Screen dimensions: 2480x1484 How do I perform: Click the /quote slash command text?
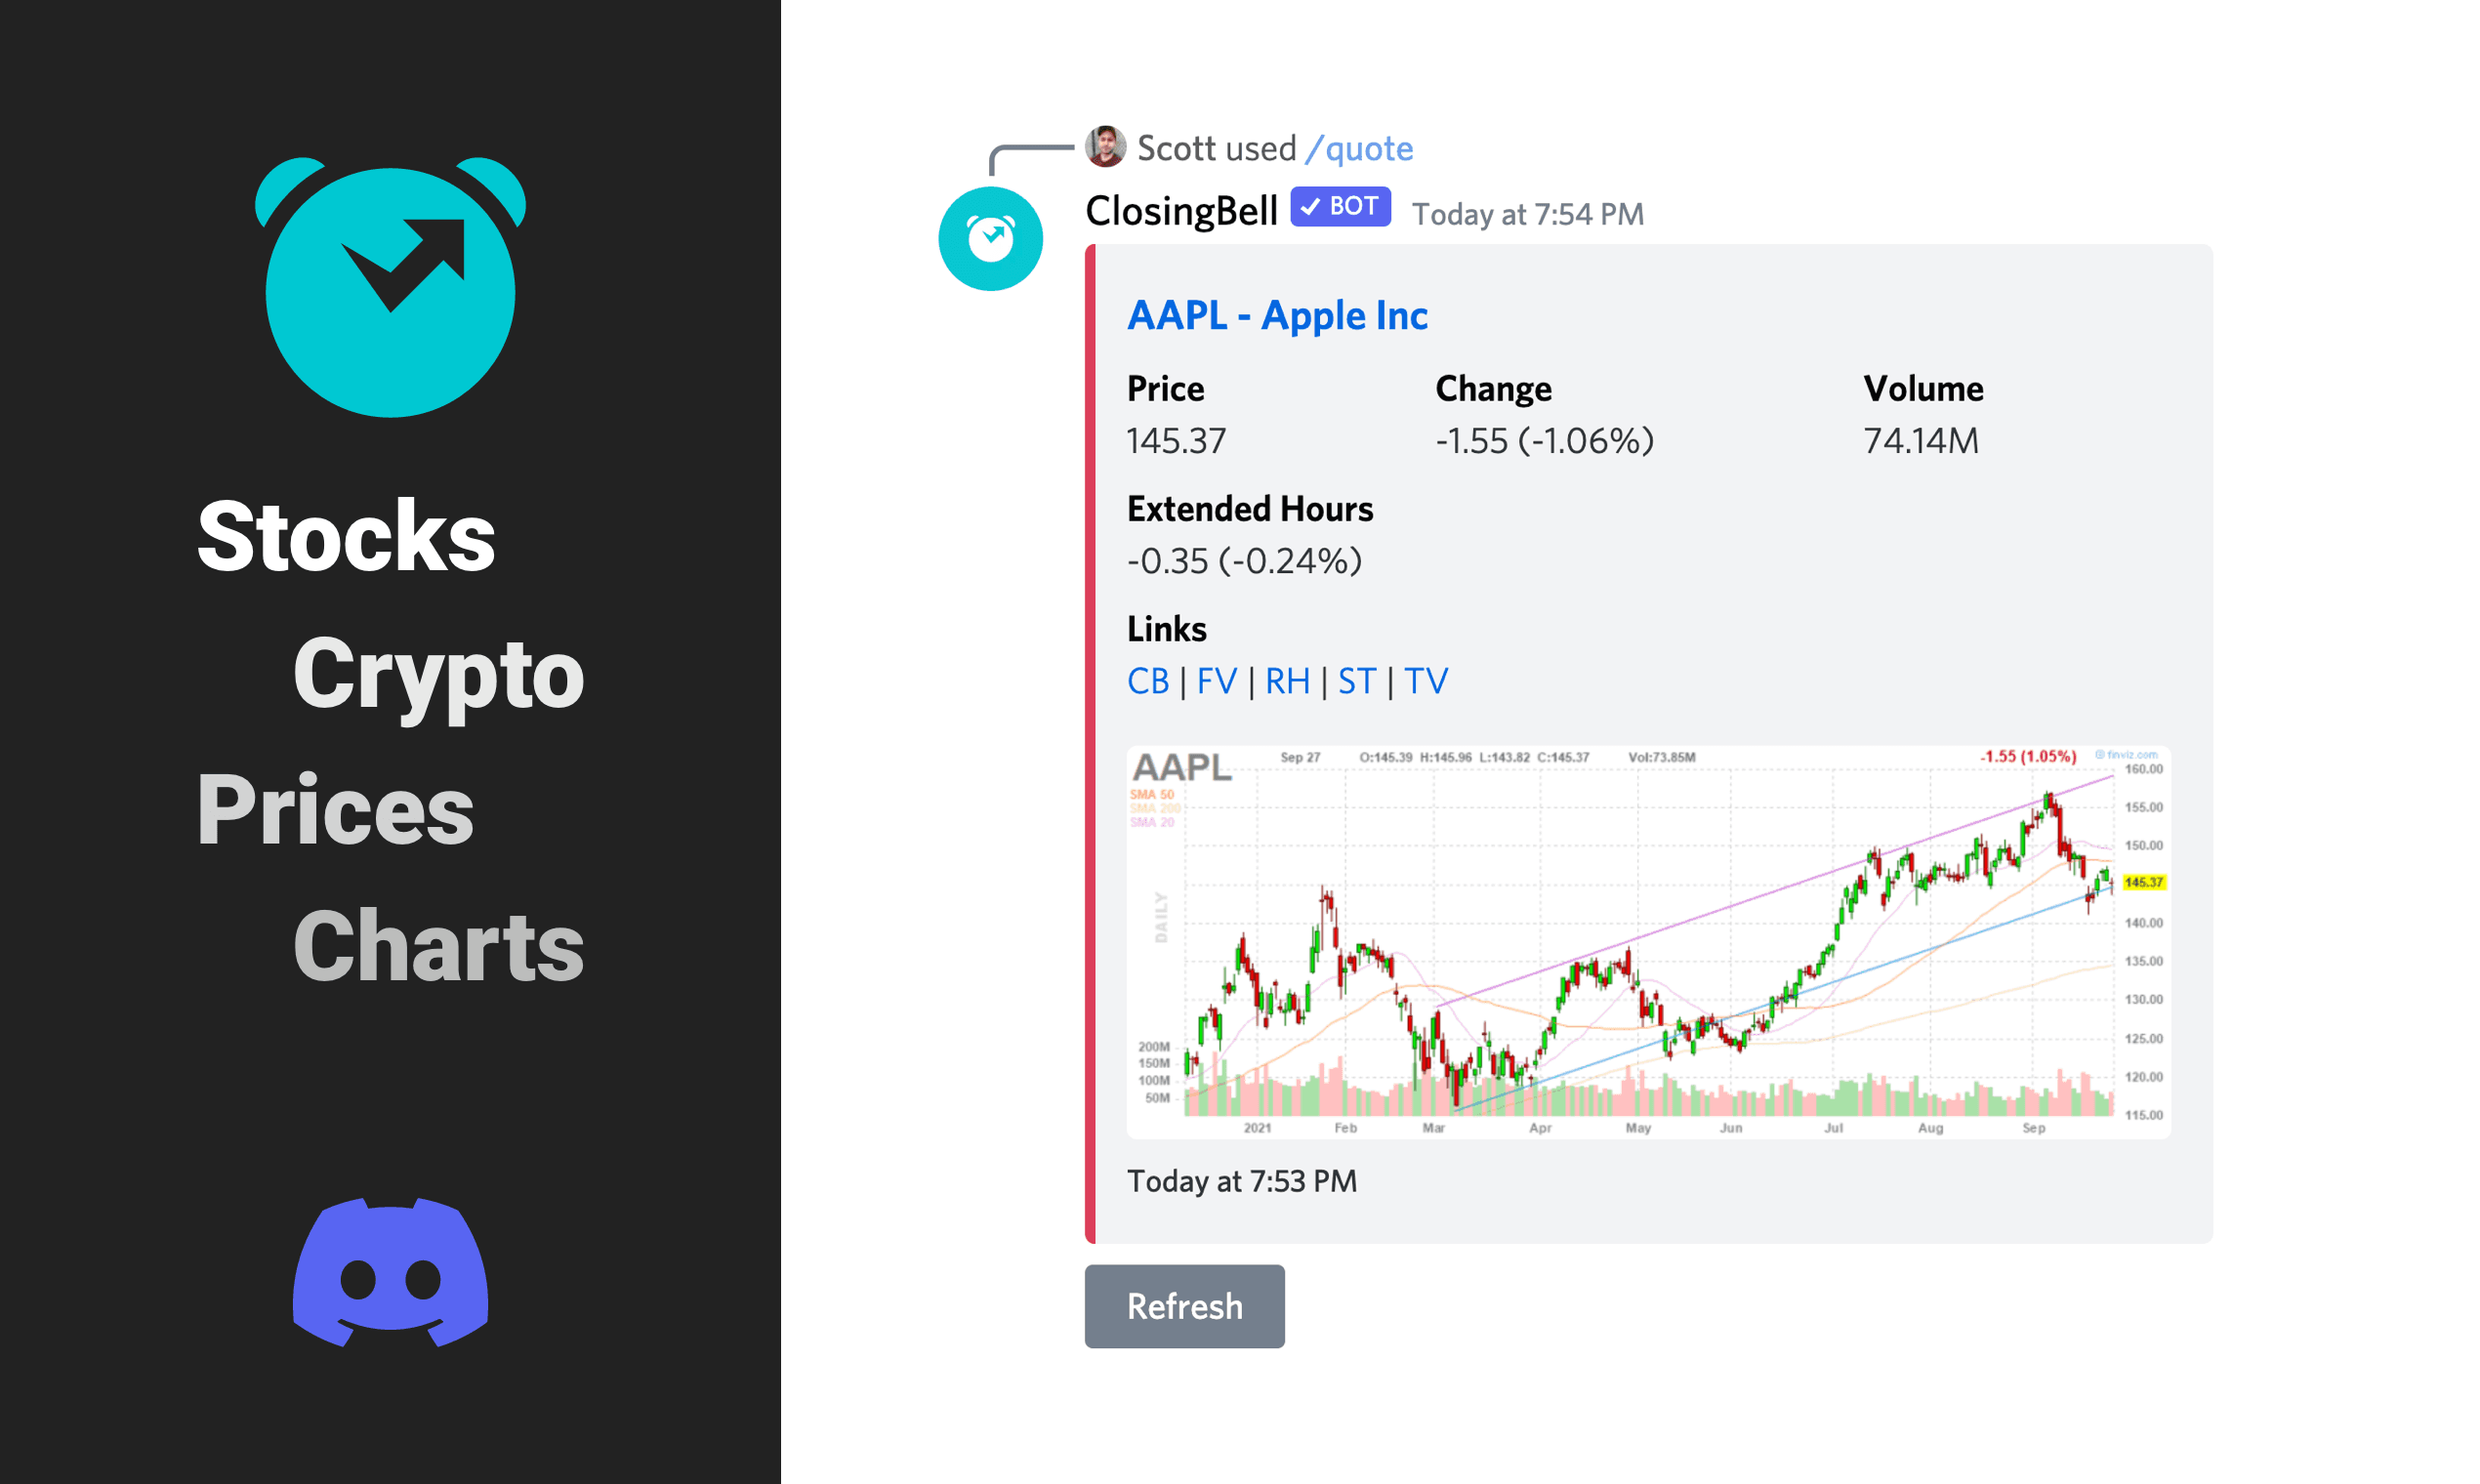1359,149
